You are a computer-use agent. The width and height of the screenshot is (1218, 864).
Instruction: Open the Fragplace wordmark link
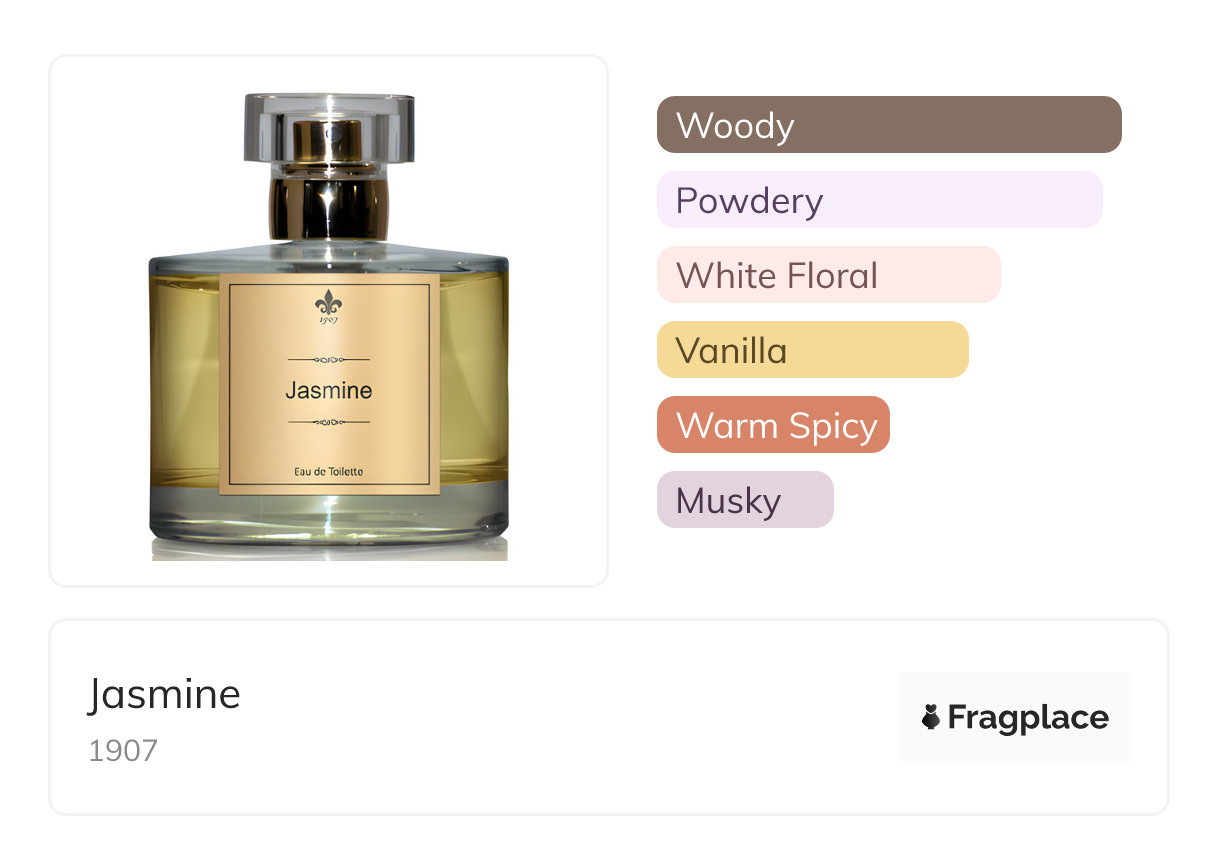click(1028, 717)
